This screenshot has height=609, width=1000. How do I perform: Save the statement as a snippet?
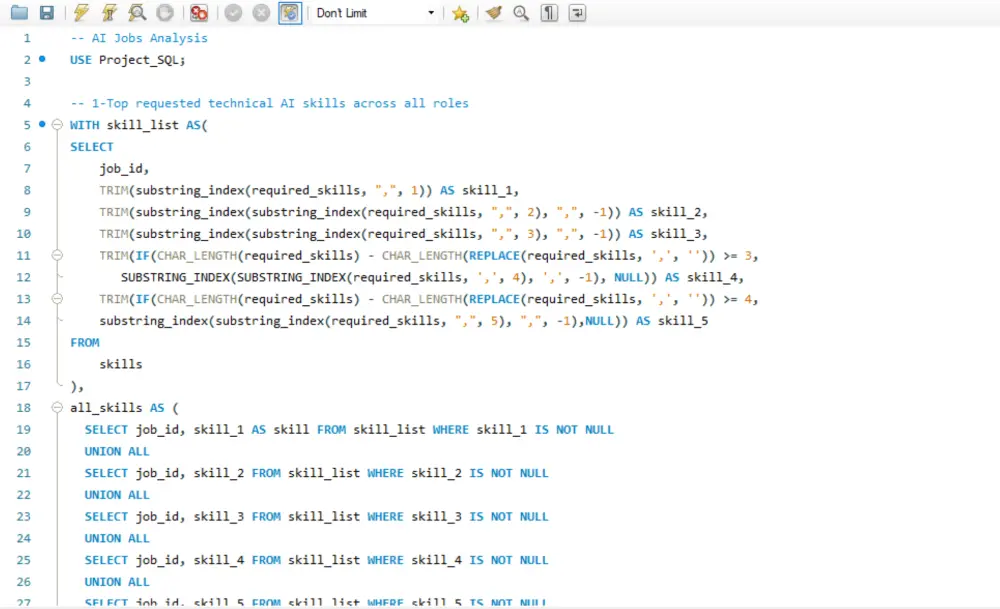pos(460,12)
